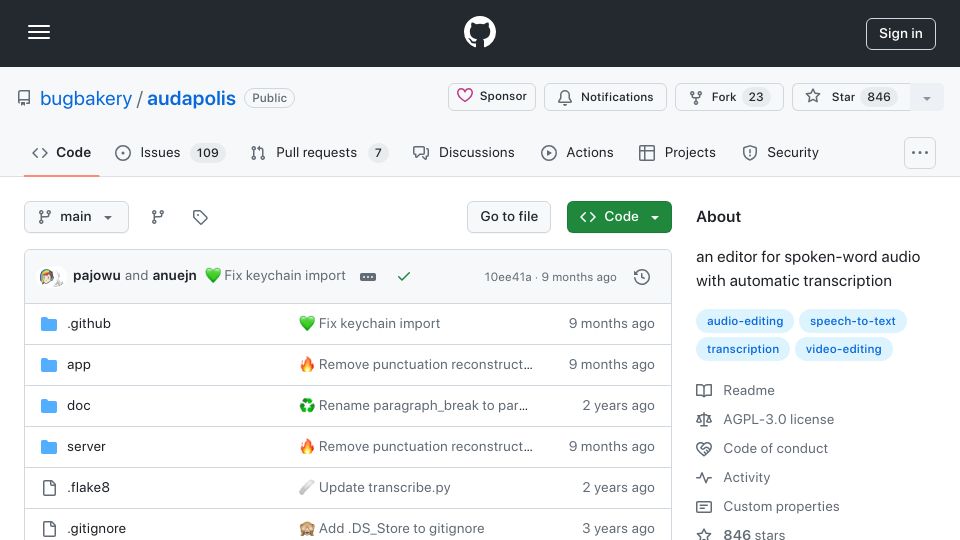Image resolution: width=960 pixels, height=540 pixels.
Task: Open the Notifications button
Action: click(605, 97)
